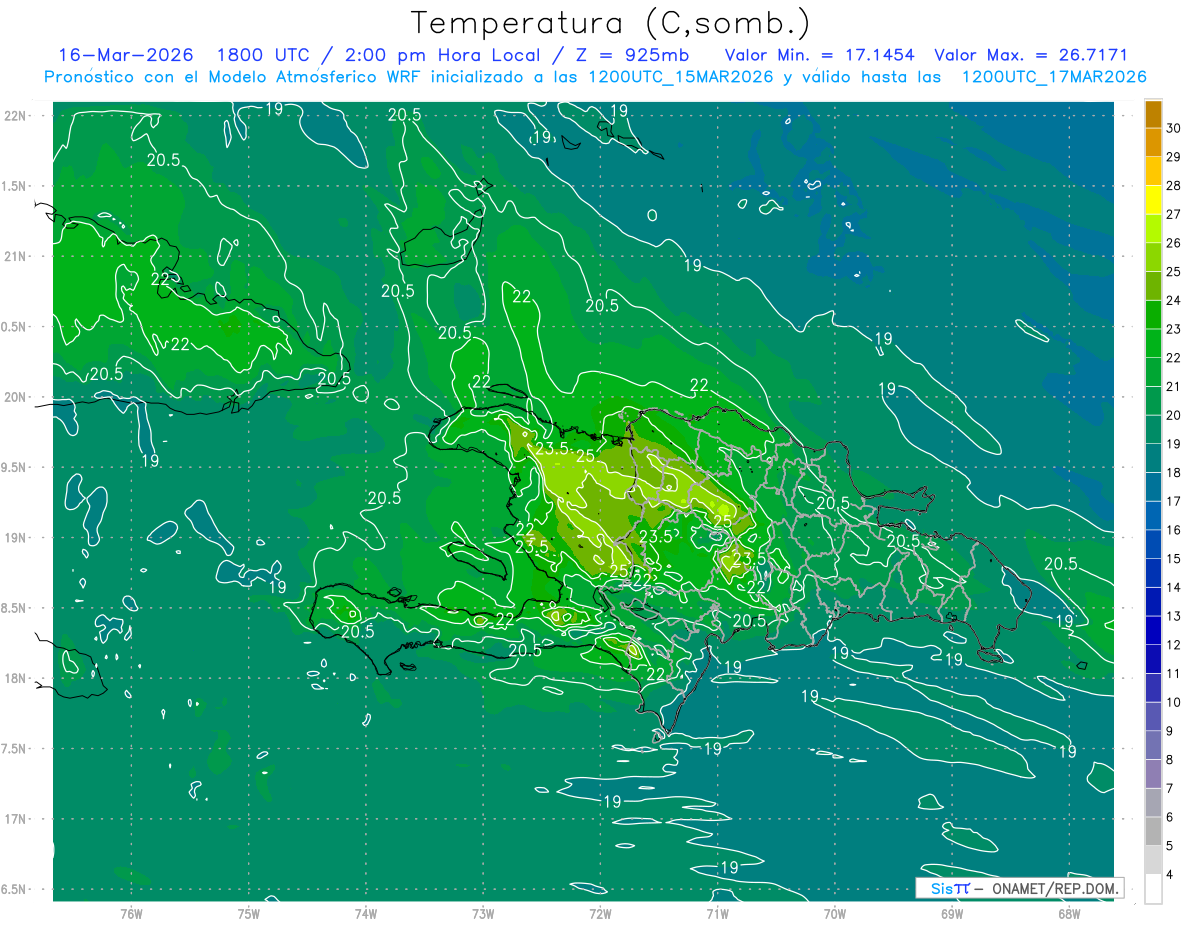This screenshot has height=927, width=1200.
Task: Click color legend label "10"
Action: tap(1174, 702)
